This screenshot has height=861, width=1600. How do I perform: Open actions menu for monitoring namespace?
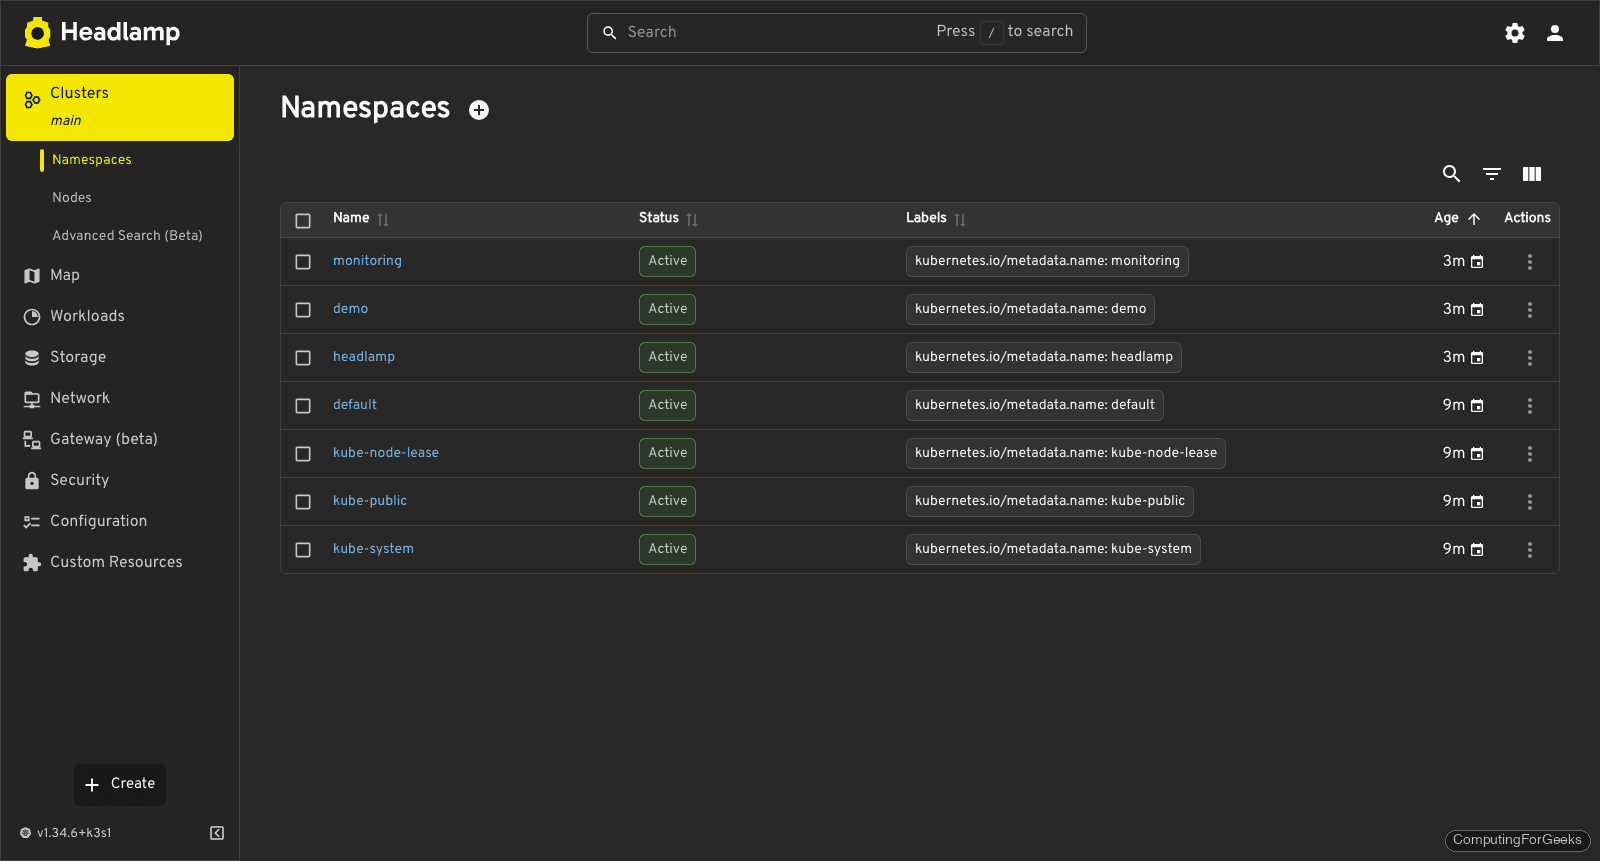click(x=1530, y=262)
